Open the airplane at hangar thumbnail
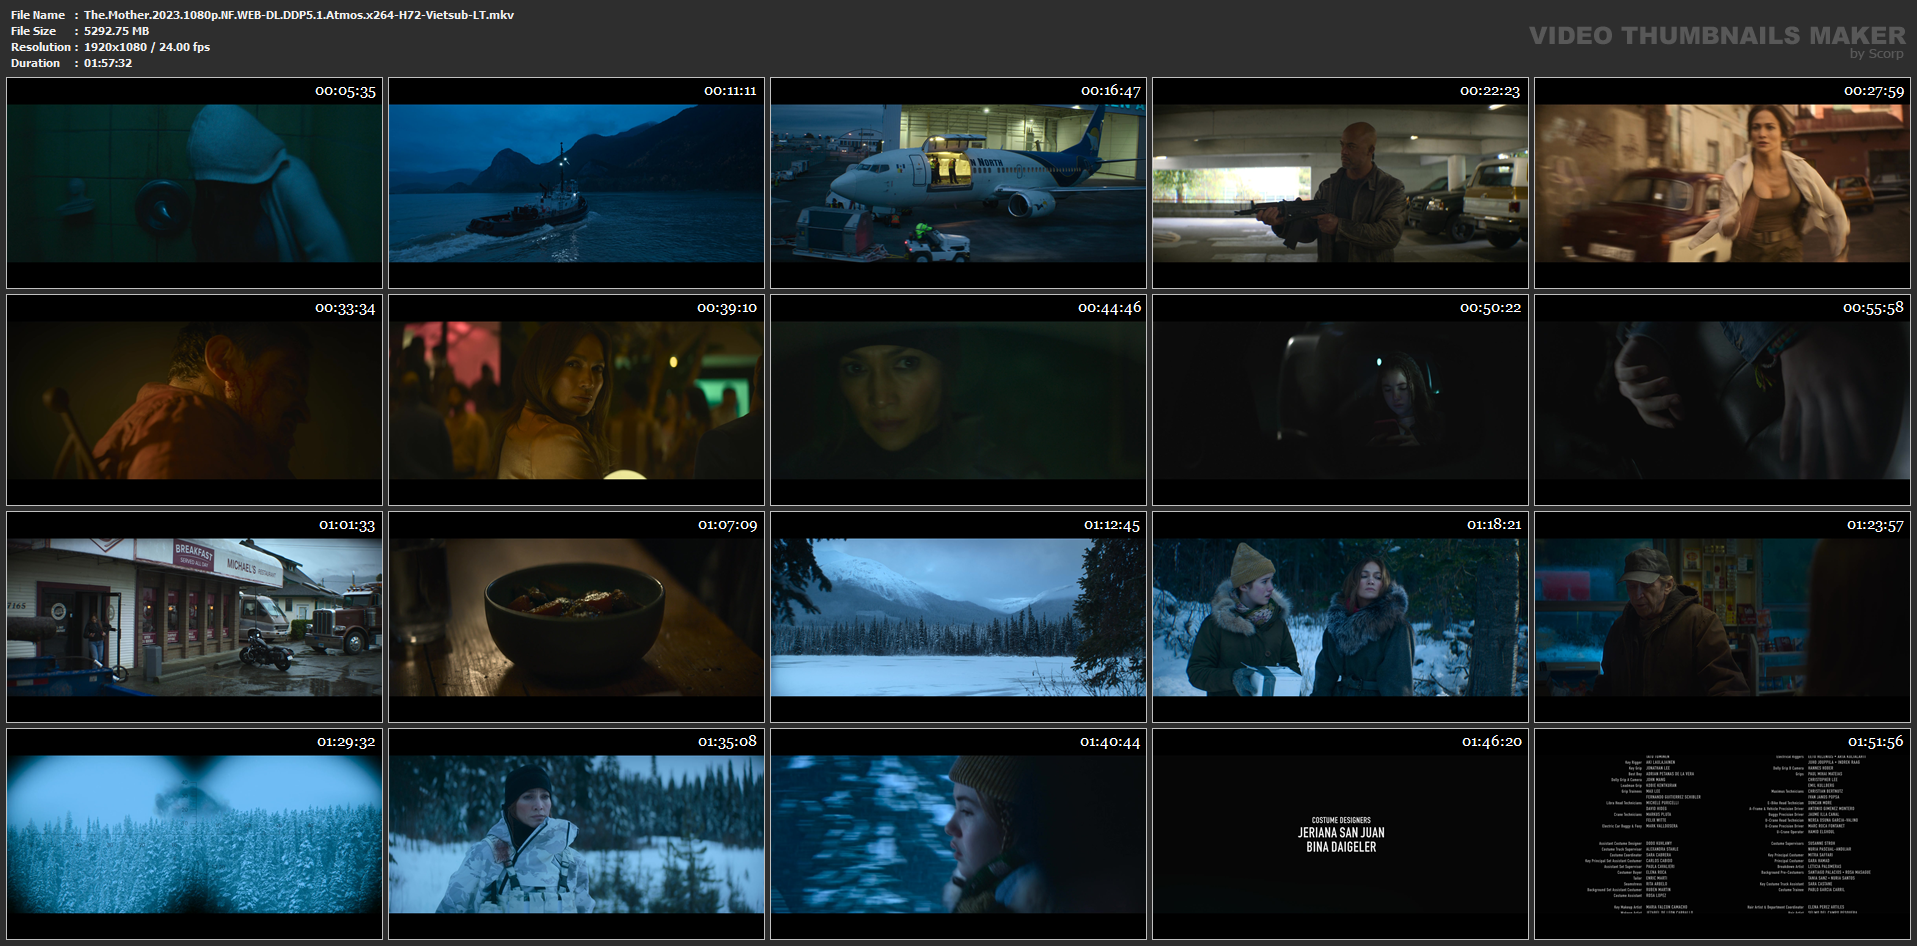This screenshot has width=1917, height=946. pos(958,183)
